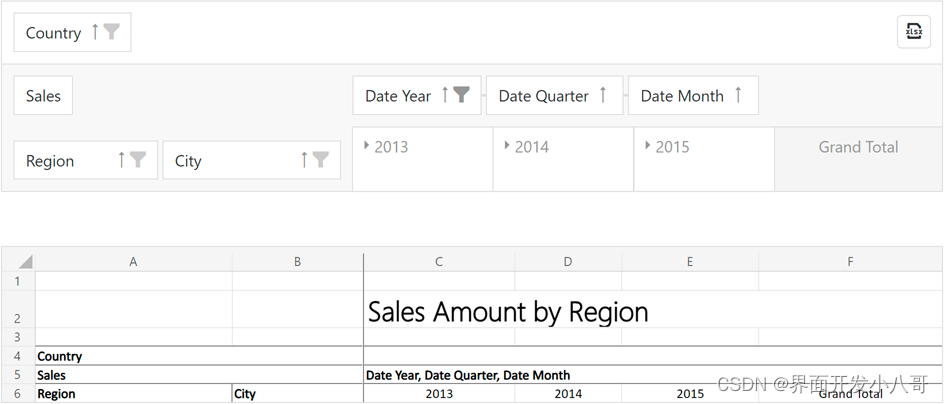Open the Country field filter icon
The height and width of the screenshot is (404, 944).
[112, 32]
